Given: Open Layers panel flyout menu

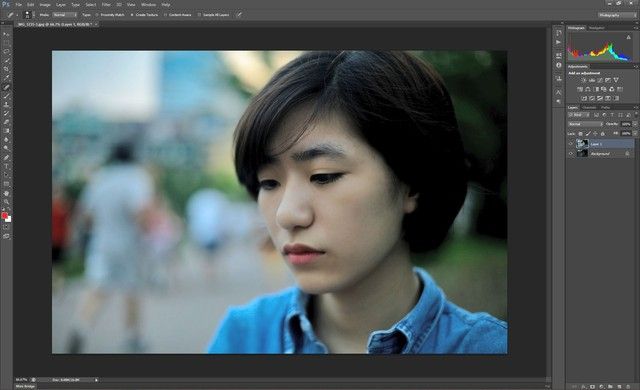Looking at the screenshot, I should pyautogui.click(x=636, y=108).
